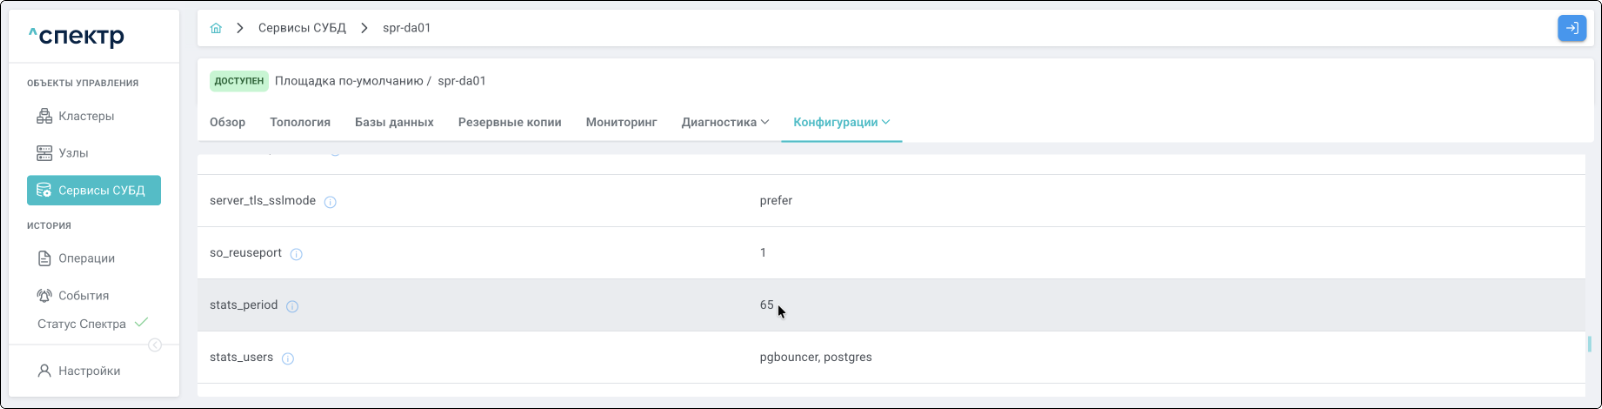Click info icon next to stats_users

point(288,358)
